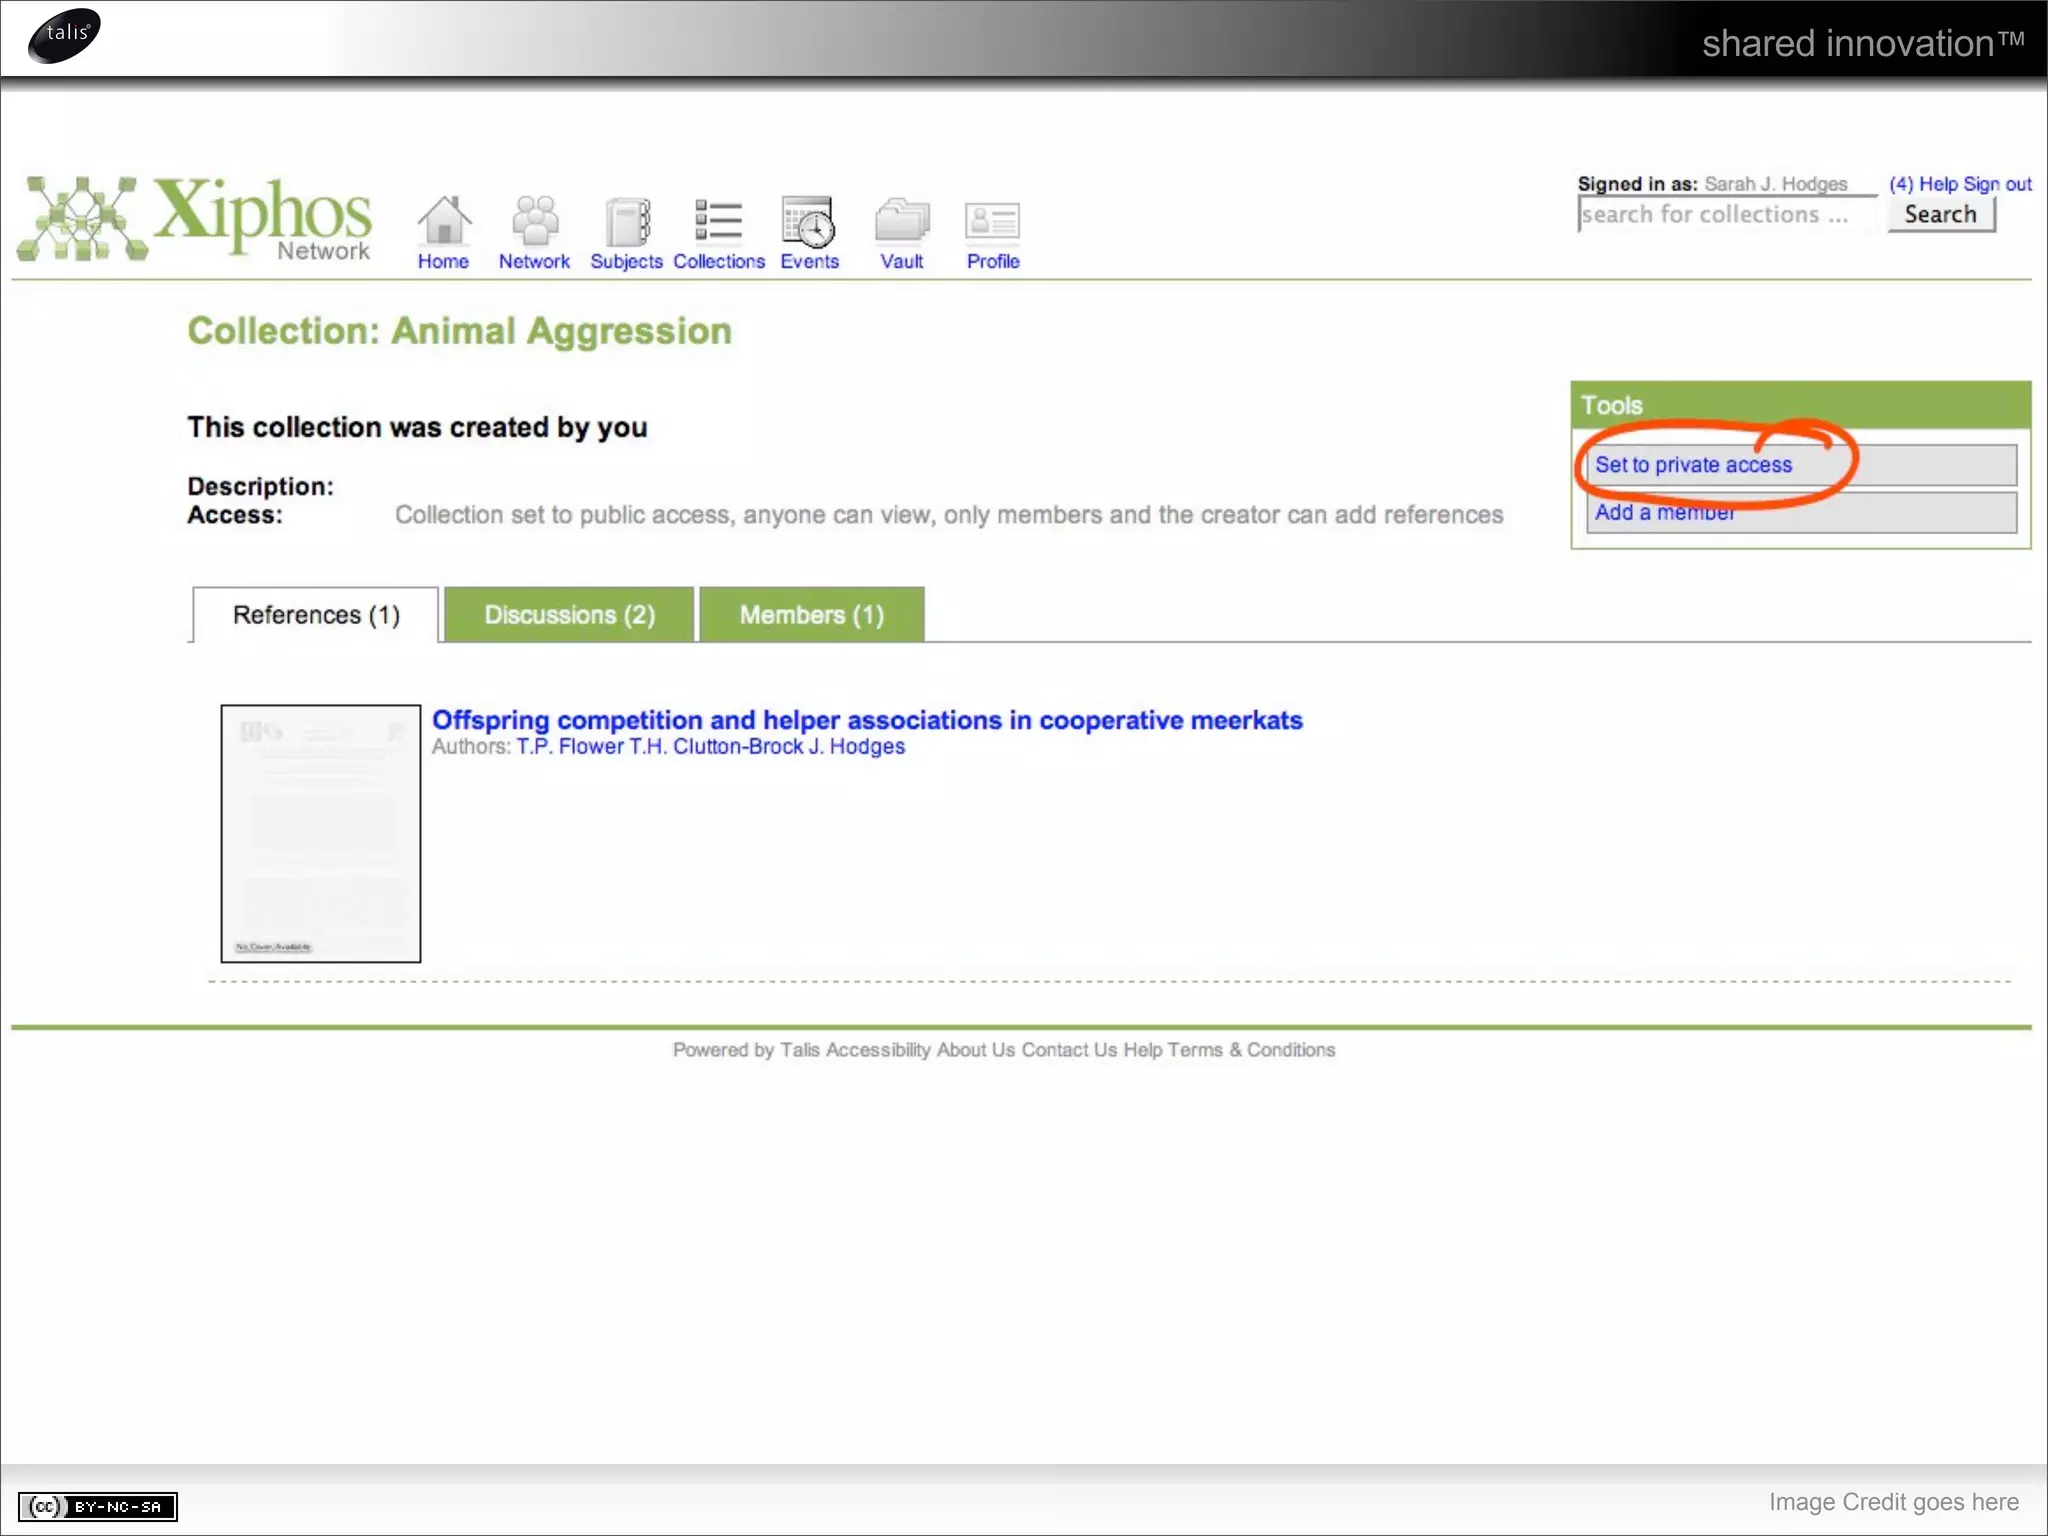Open Offspring competition meerkats article title
Viewport: 2048px width, 1536px height.
[x=867, y=720]
